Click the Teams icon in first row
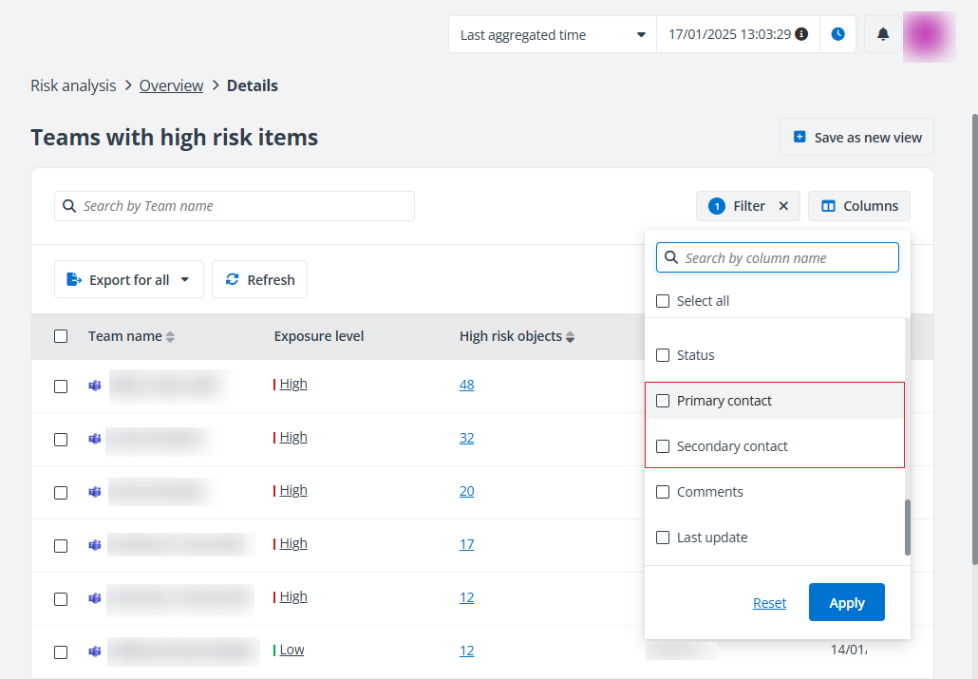Screen dimensions: 978x679 95,385
